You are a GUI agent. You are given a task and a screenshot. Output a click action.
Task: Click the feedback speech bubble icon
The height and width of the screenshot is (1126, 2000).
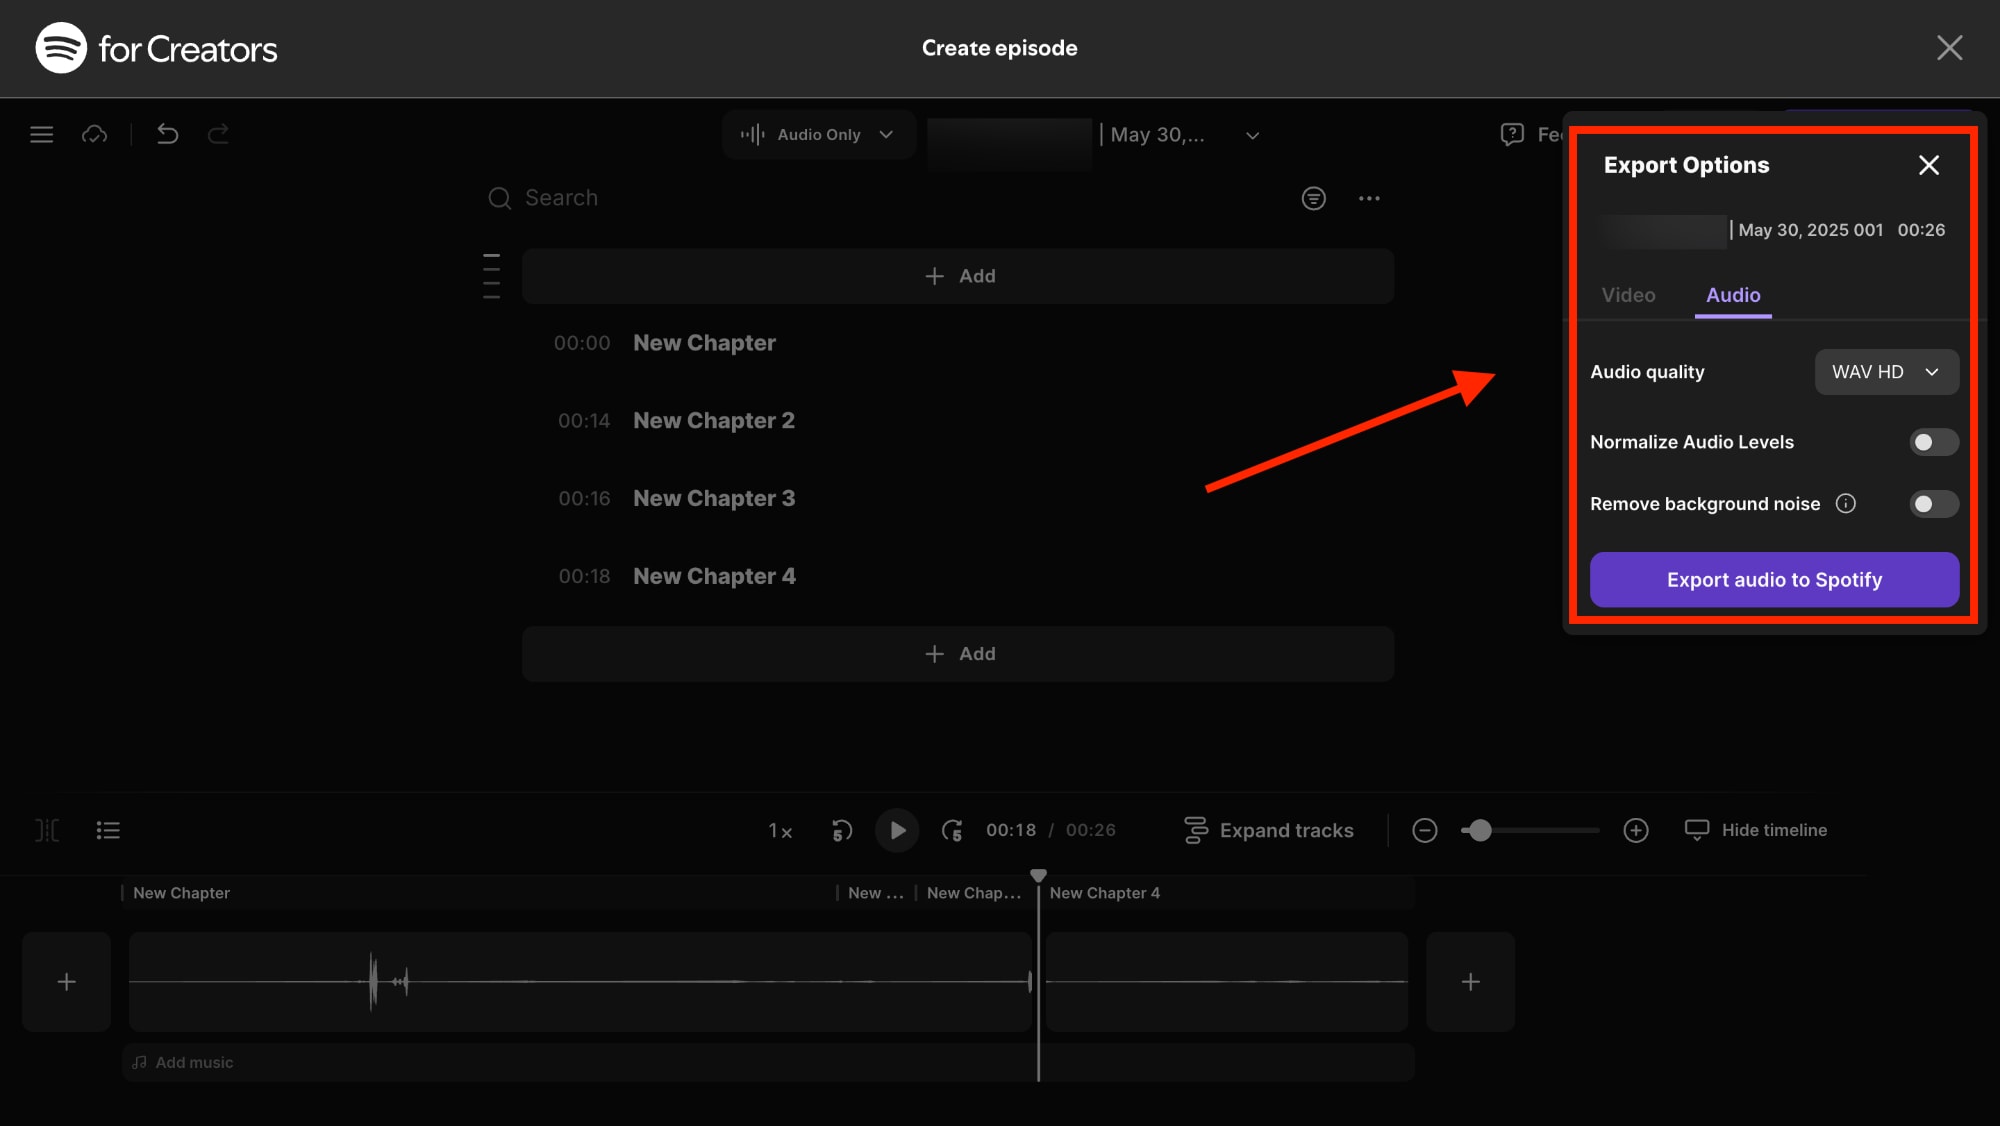(x=1512, y=134)
